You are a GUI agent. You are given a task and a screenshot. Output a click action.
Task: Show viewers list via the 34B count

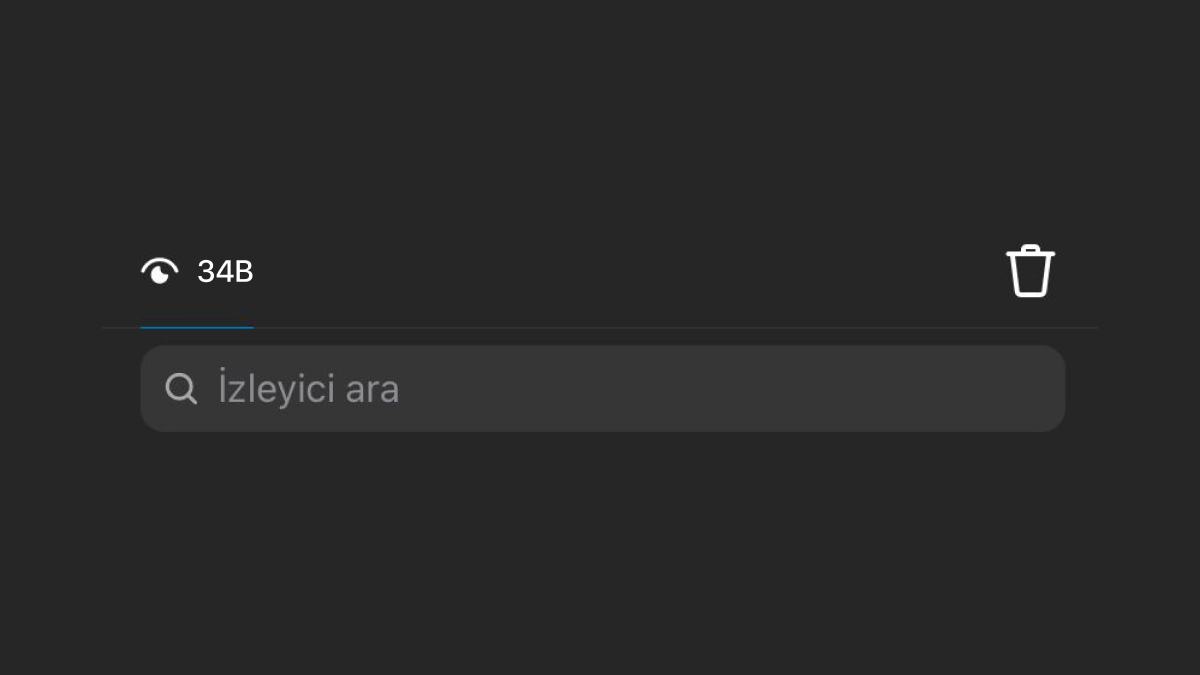point(225,272)
